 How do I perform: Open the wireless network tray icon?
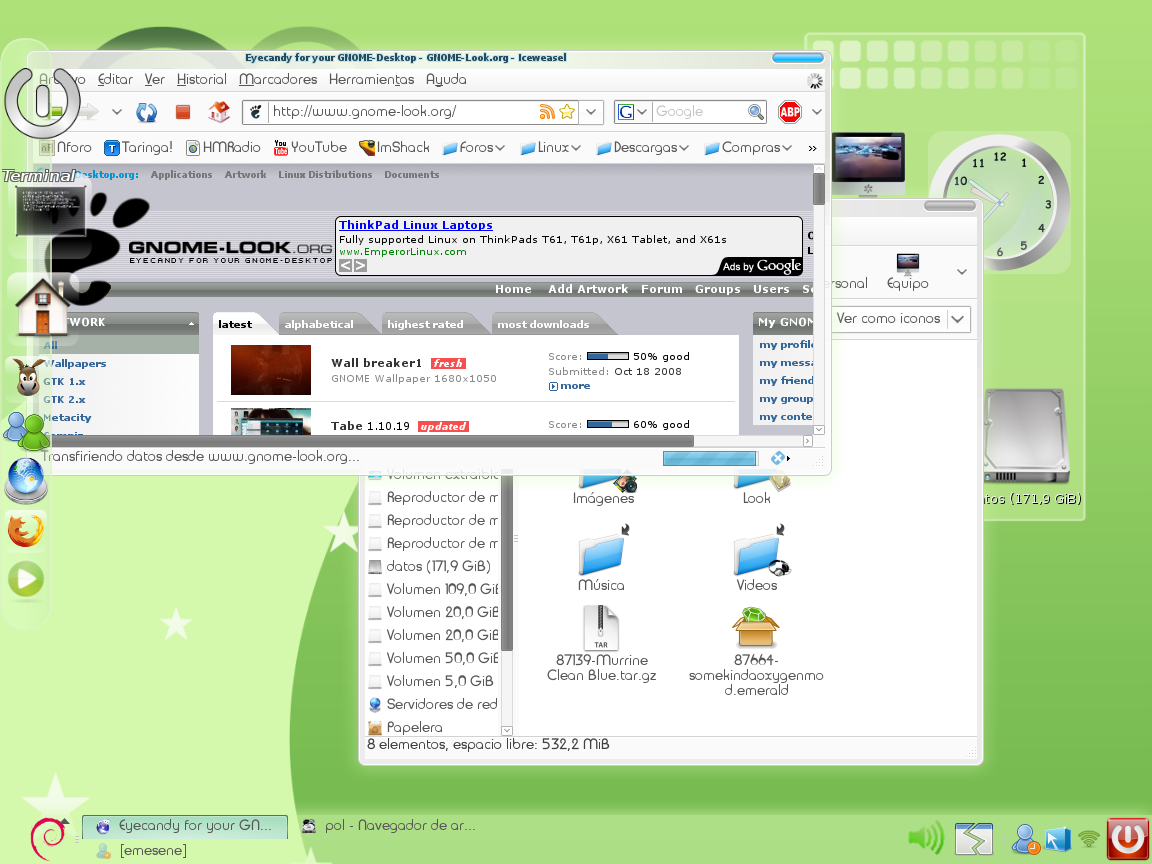tap(1090, 839)
